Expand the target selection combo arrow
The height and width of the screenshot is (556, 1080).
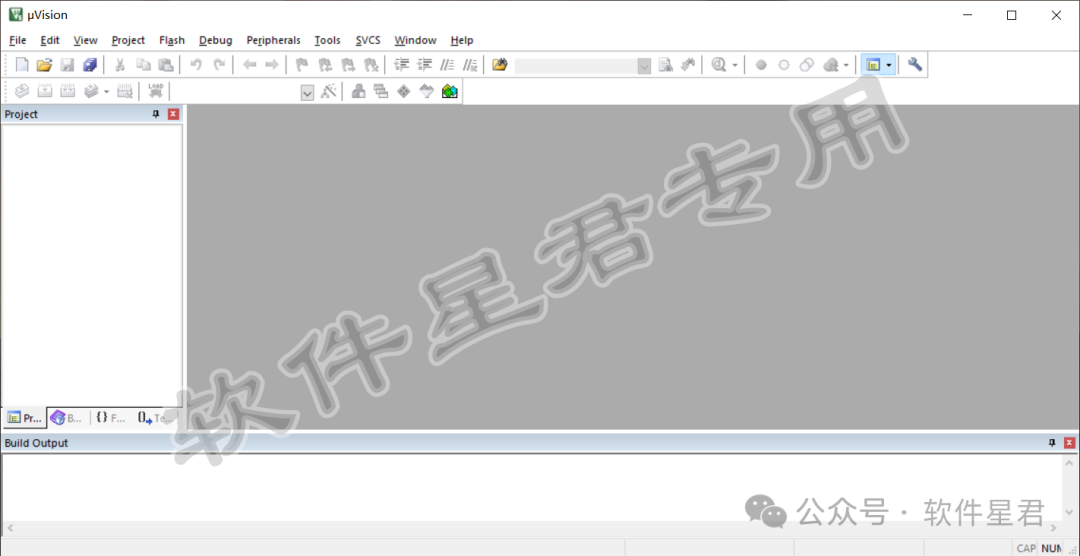coord(308,92)
